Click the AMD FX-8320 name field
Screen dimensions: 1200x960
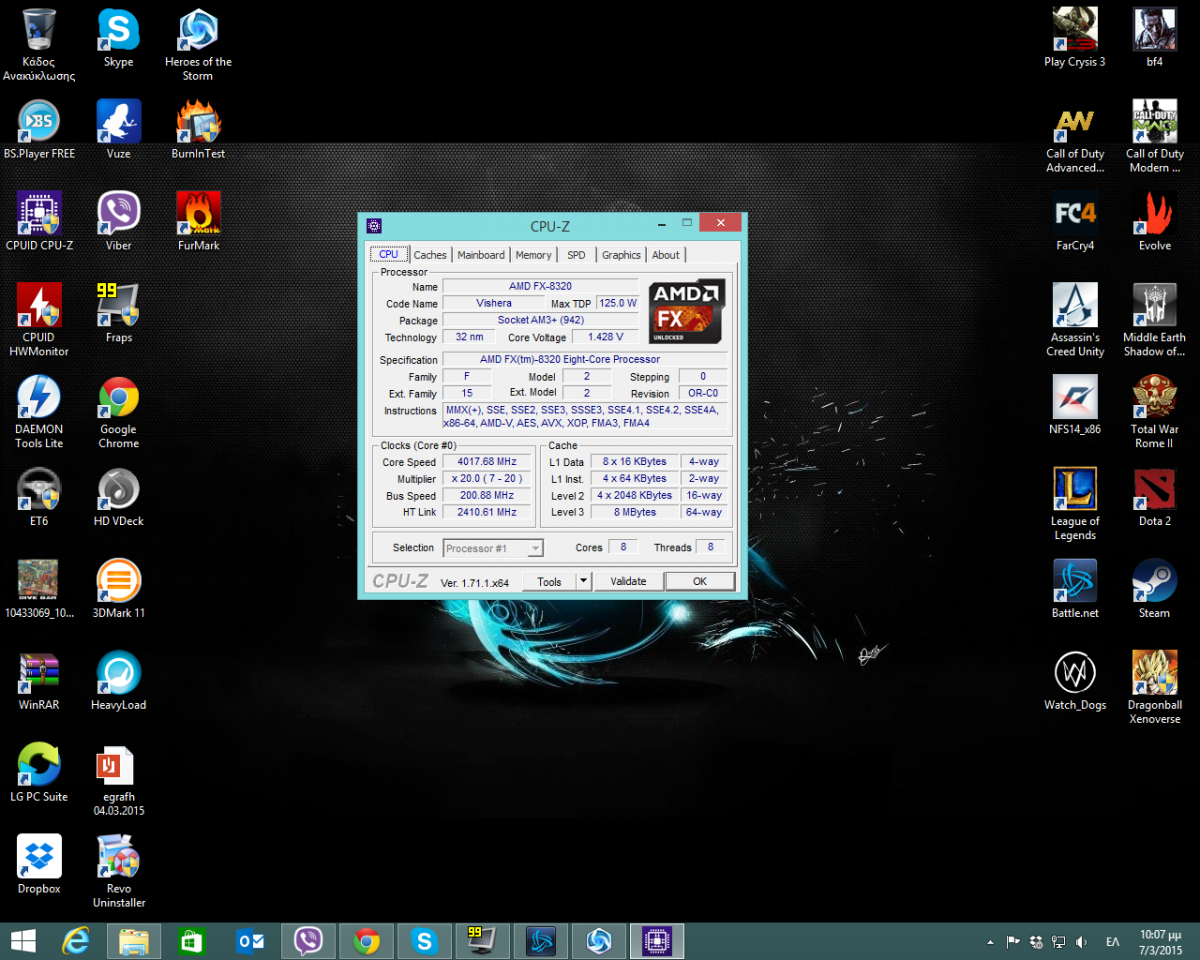(x=541, y=287)
